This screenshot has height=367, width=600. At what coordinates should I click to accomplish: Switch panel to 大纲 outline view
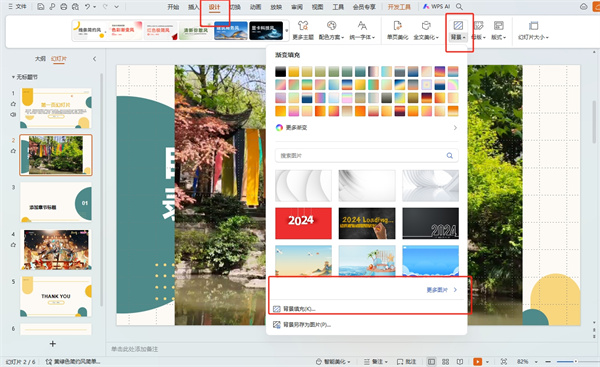[40, 59]
